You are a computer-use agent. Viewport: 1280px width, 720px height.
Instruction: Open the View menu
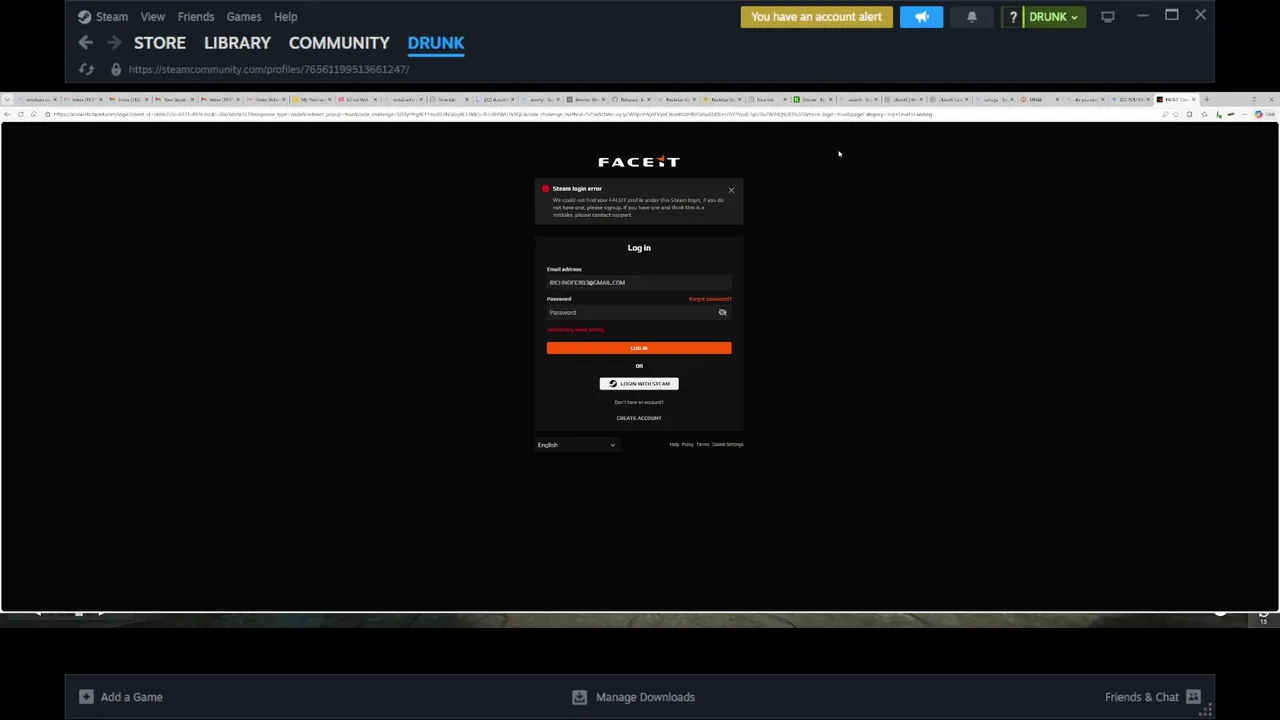tap(153, 17)
